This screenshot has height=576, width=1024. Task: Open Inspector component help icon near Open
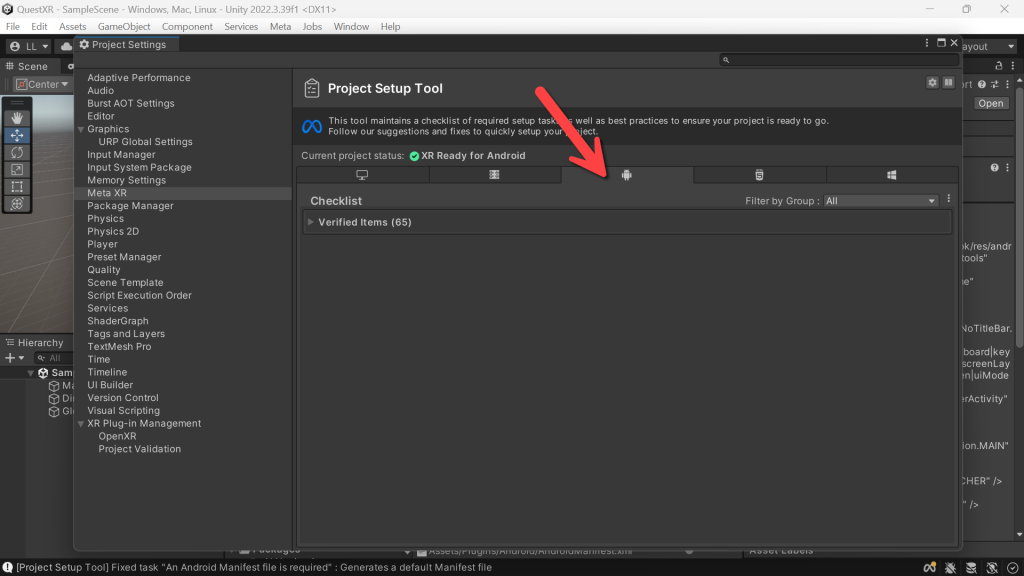[x=982, y=84]
